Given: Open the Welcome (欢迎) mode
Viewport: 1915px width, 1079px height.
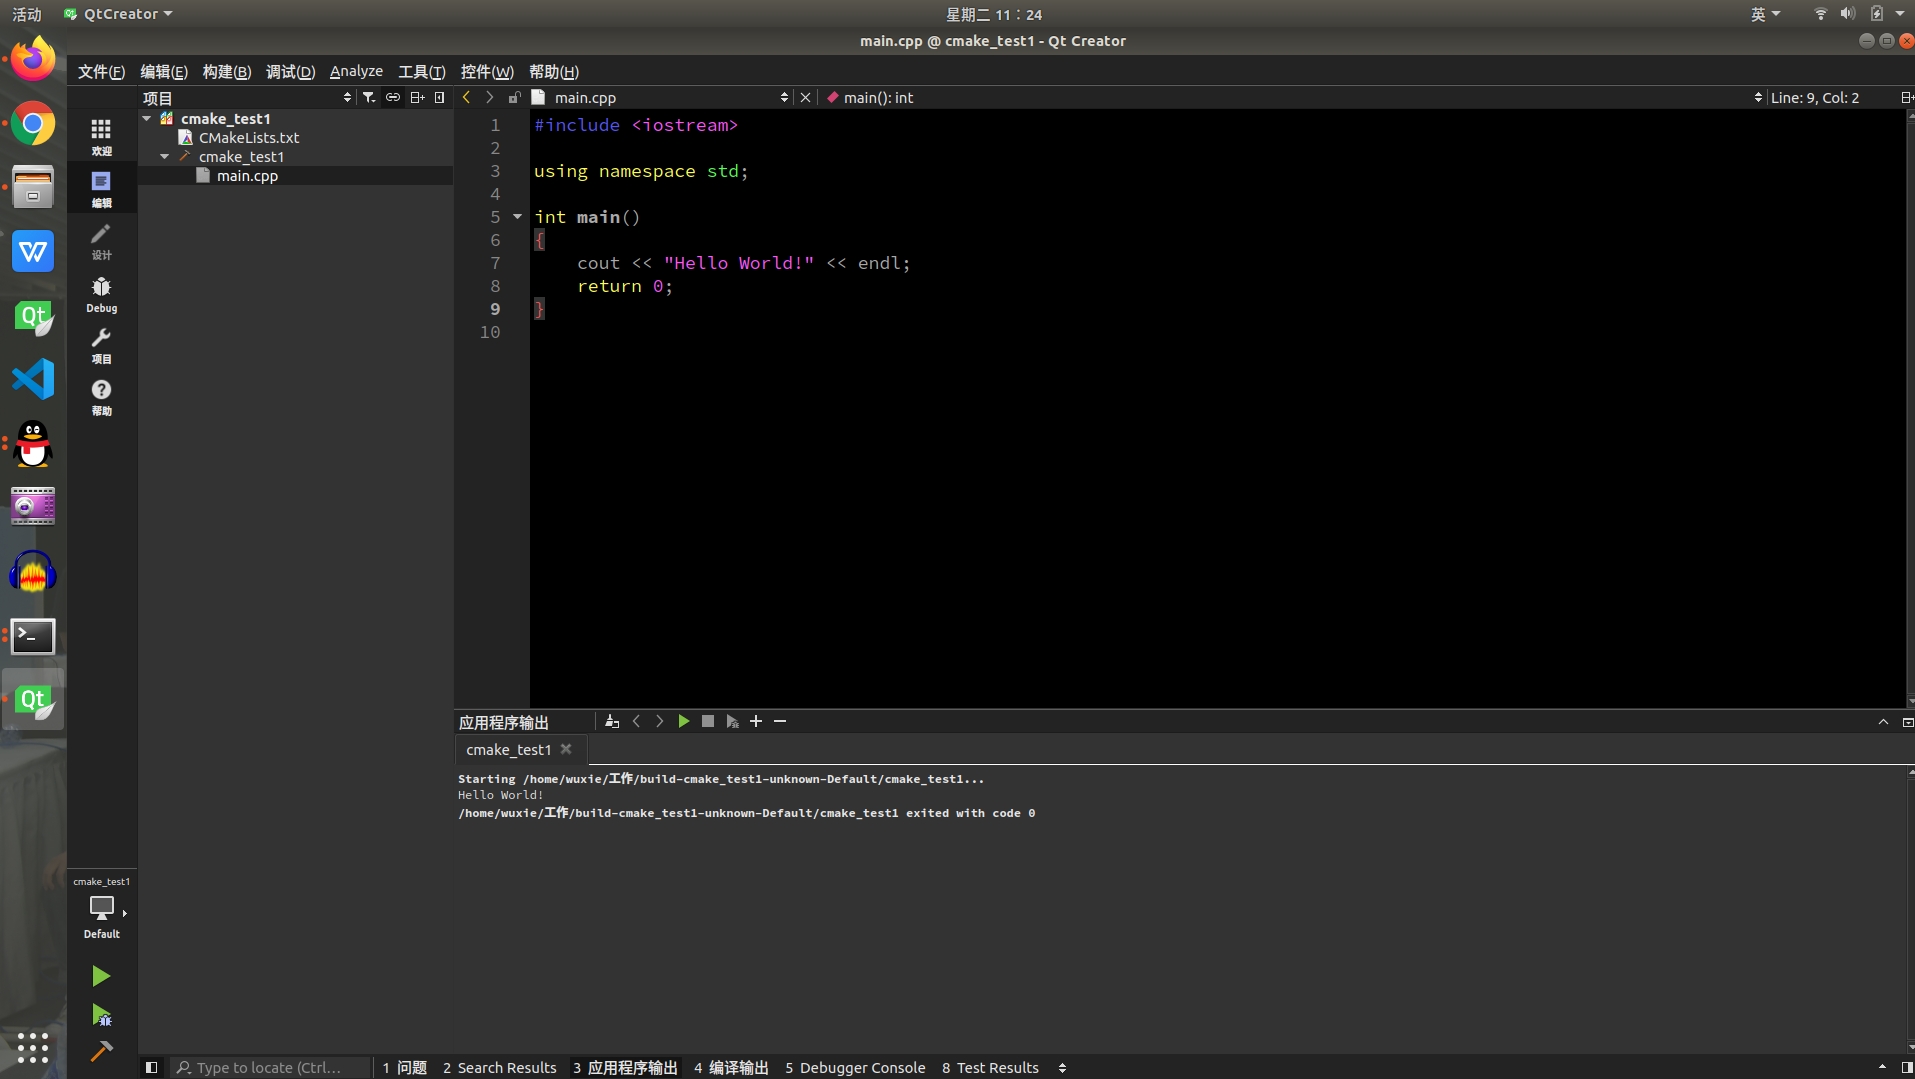Looking at the screenshot, I should point(100,135).
